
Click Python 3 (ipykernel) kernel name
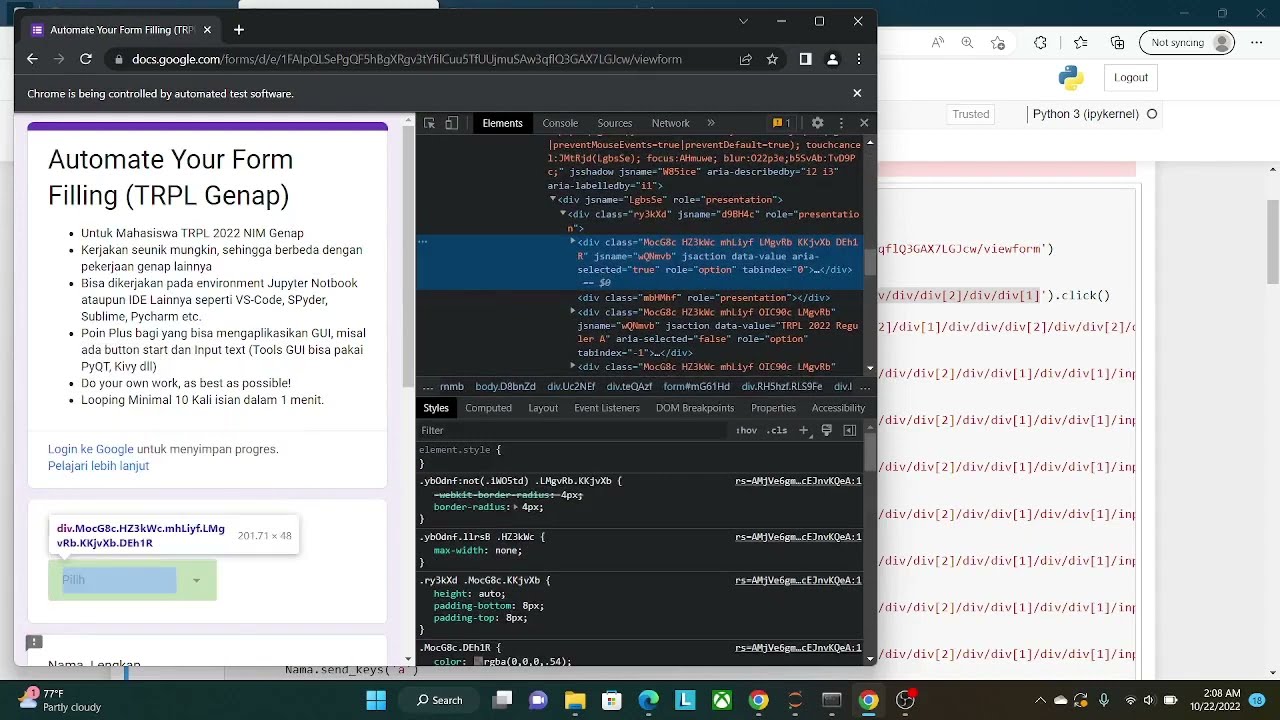tap(1085, 114)
